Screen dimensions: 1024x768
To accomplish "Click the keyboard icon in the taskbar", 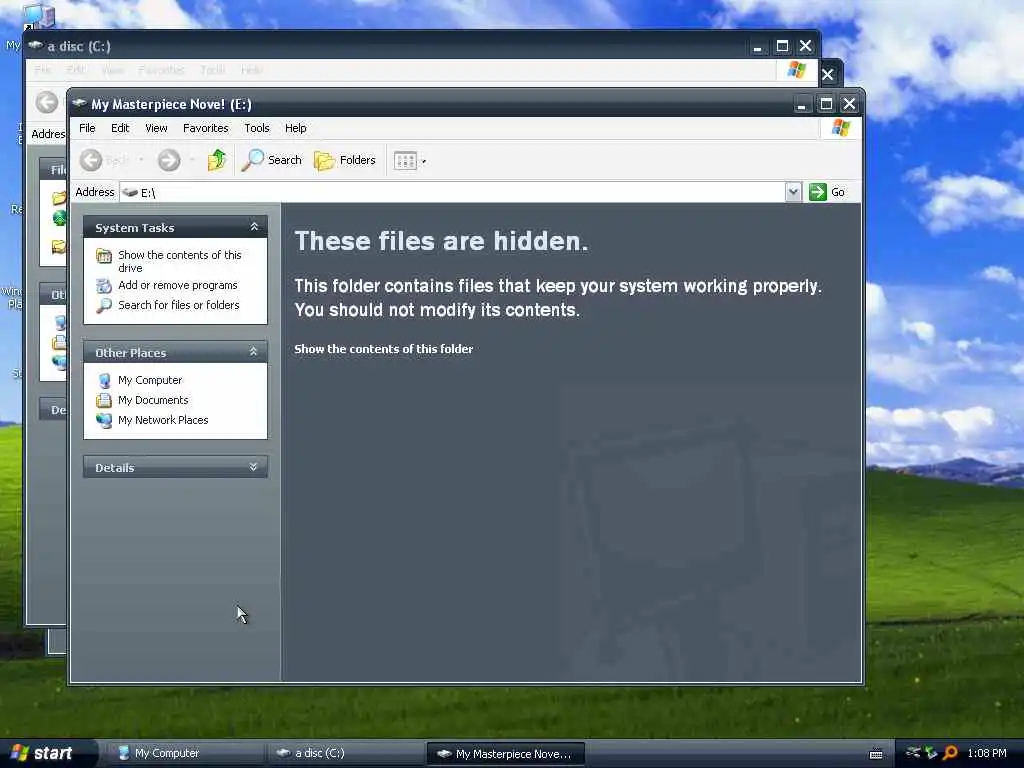I will tap(876, 754).
